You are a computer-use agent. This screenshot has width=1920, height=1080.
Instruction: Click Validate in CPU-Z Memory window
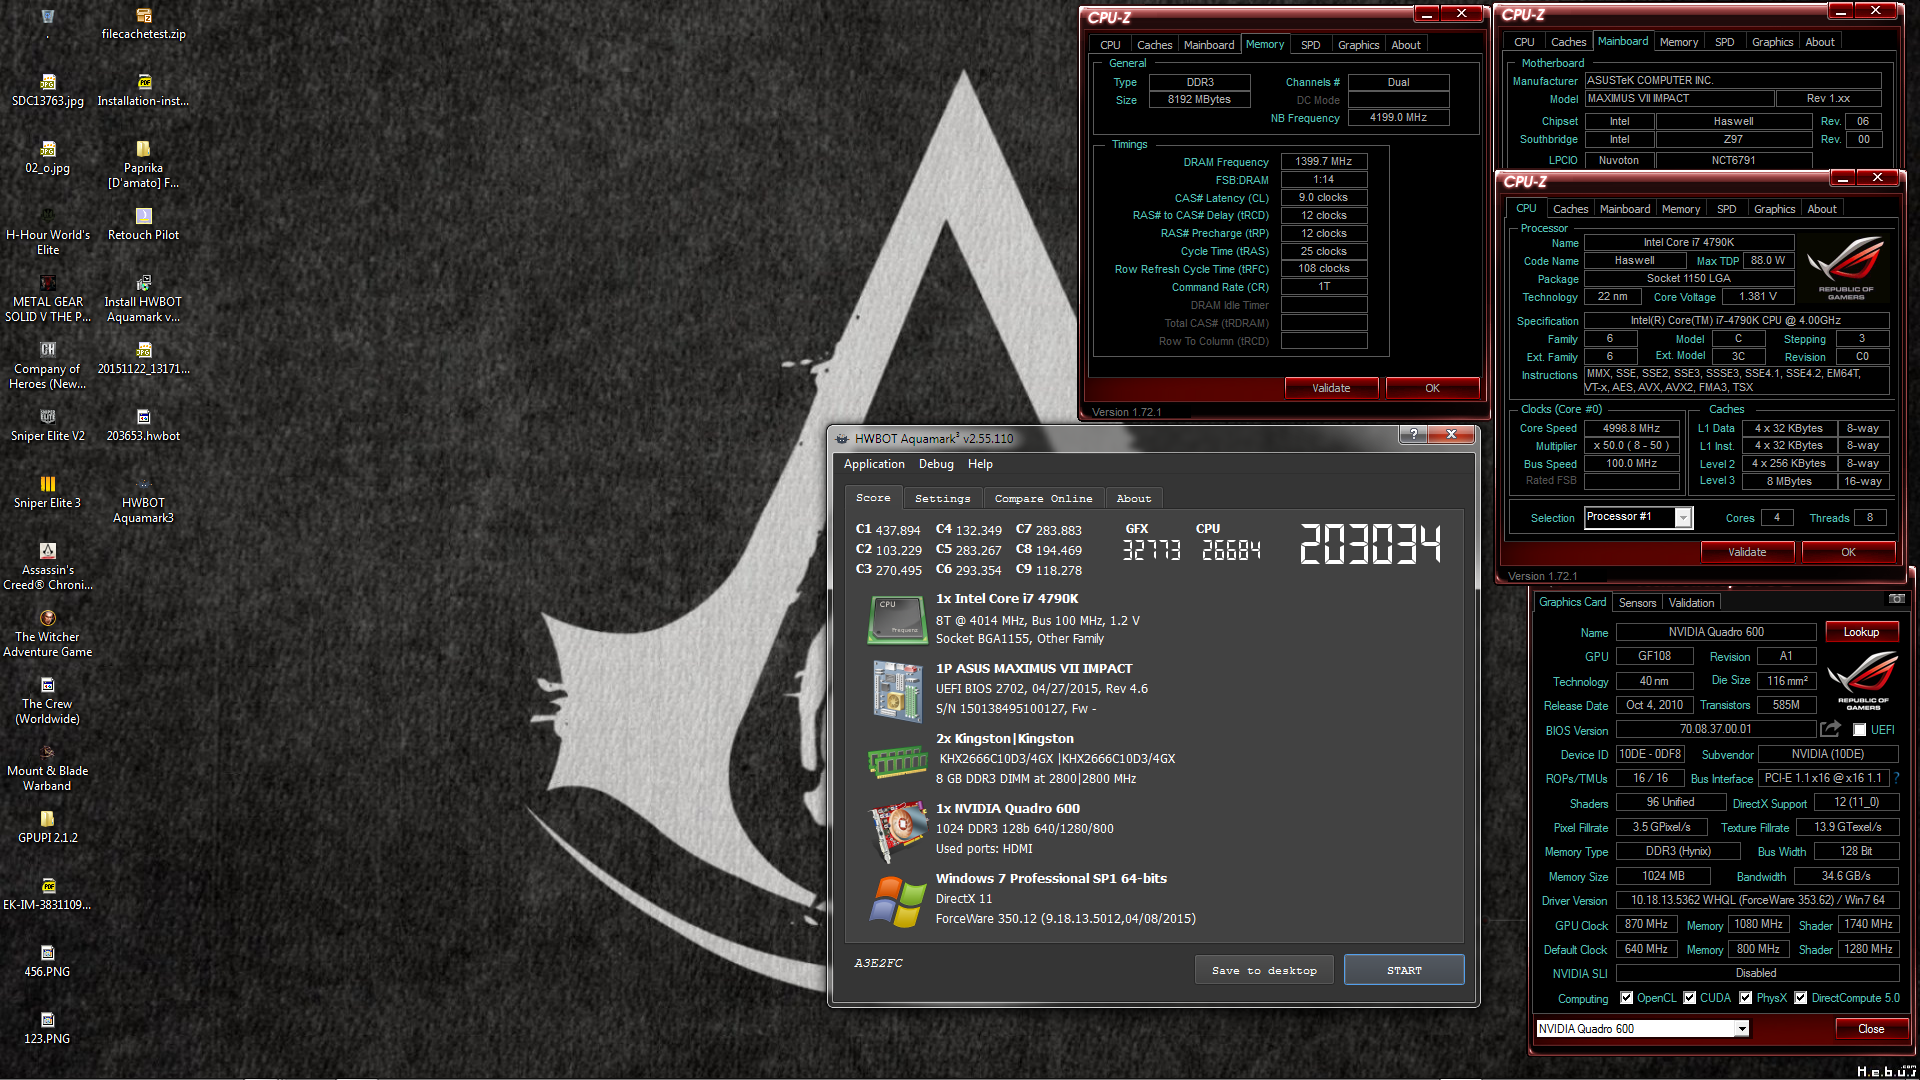click(1331, 388)
